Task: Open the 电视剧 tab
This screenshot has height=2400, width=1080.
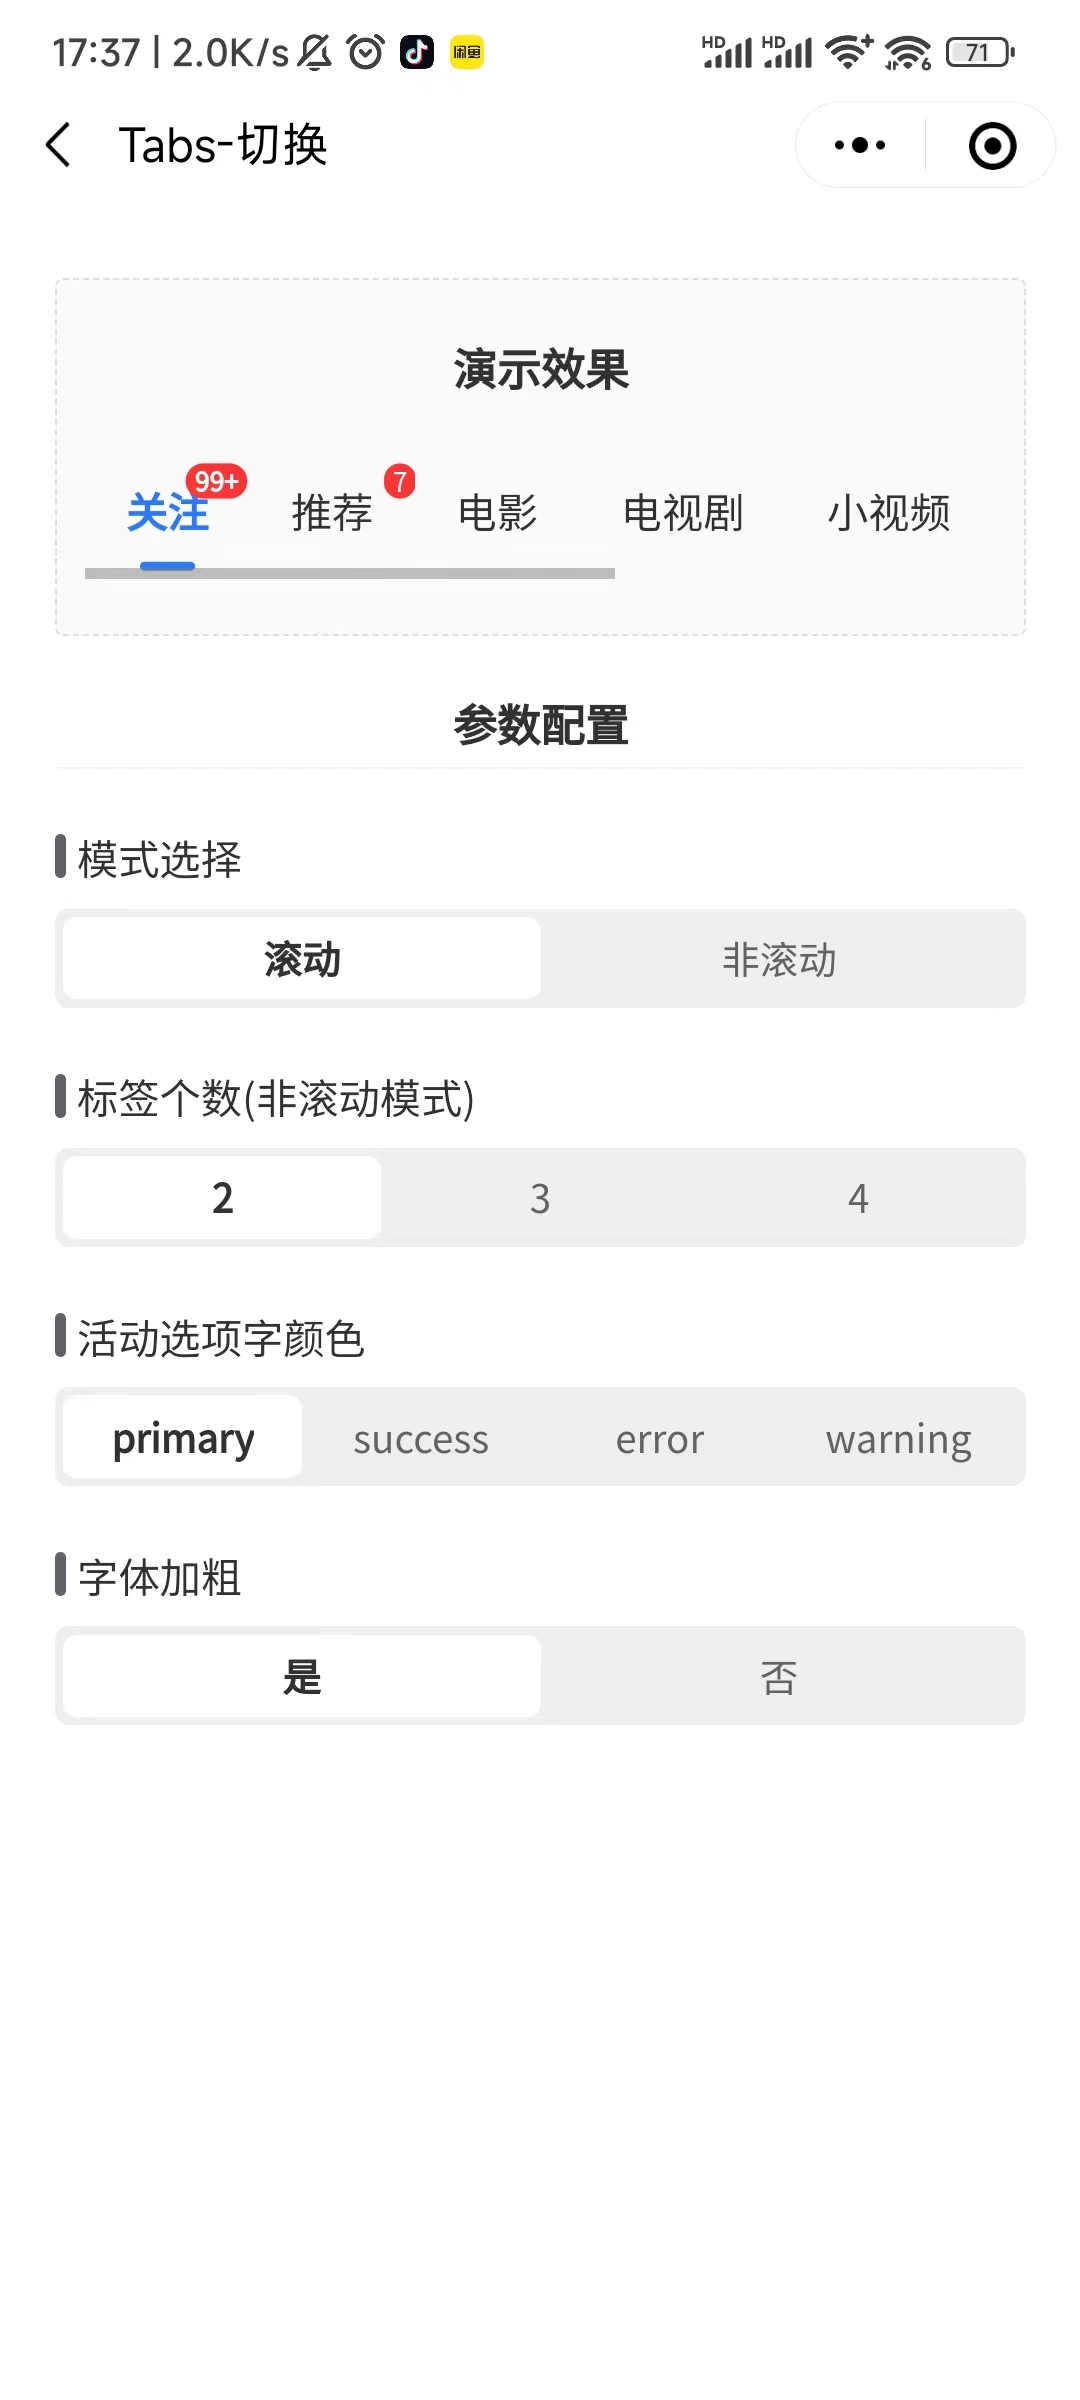Action: (x=683, y=512)
